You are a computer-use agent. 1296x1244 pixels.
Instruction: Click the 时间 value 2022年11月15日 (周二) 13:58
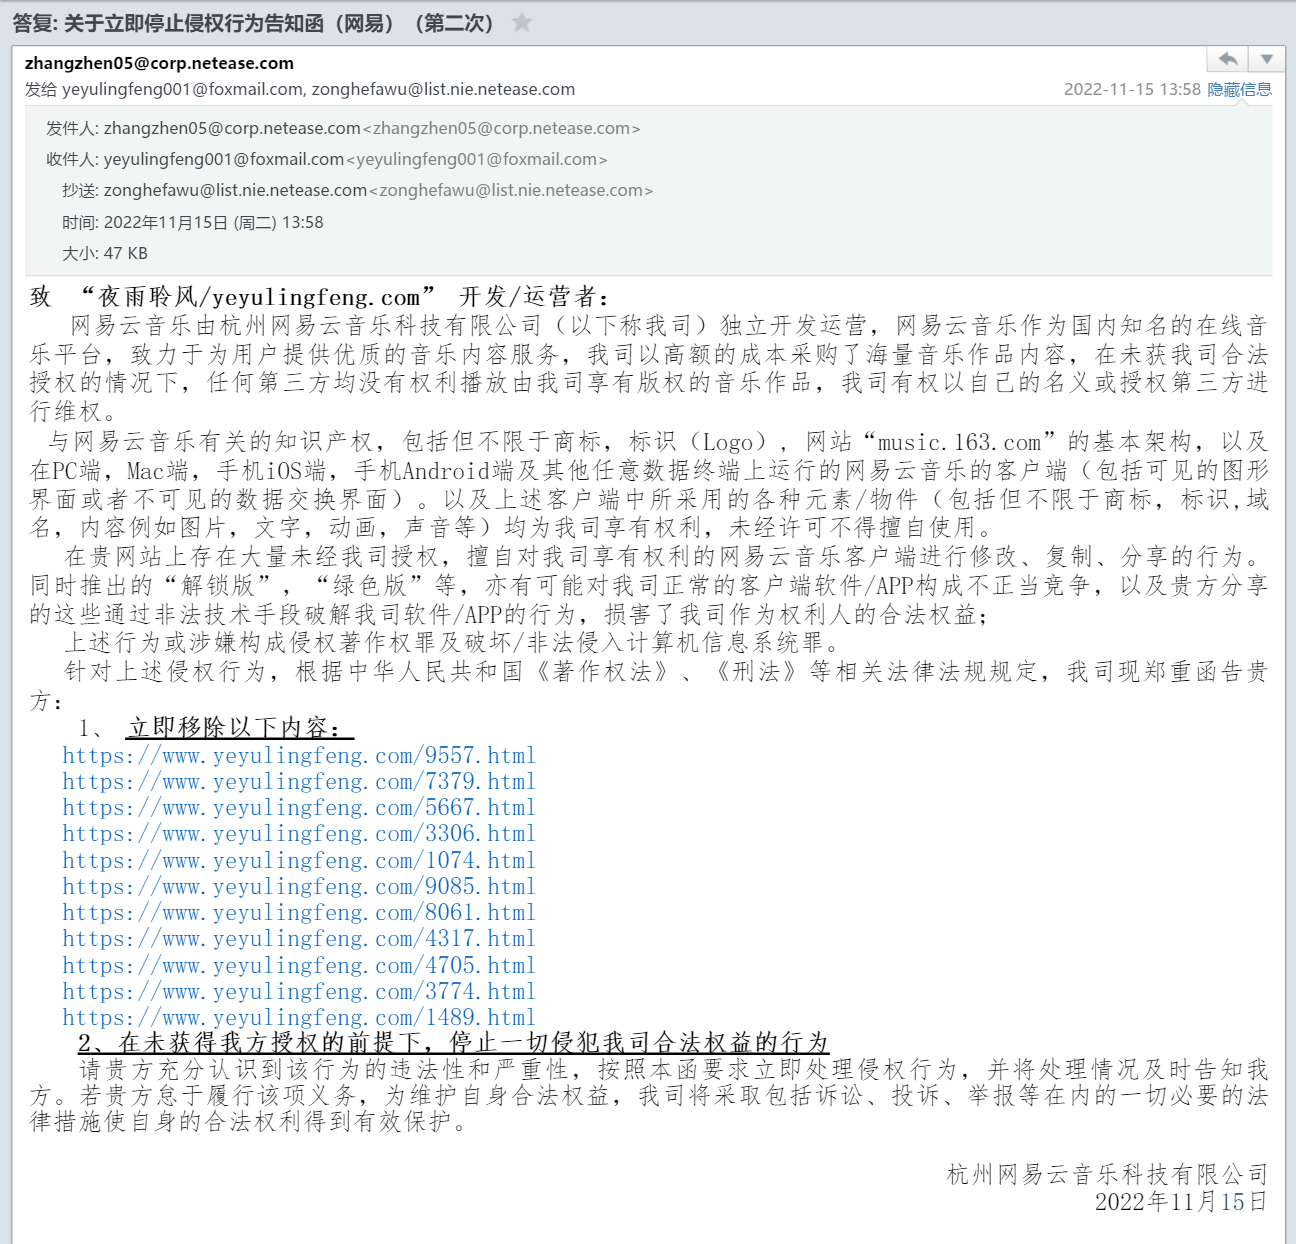214,222
